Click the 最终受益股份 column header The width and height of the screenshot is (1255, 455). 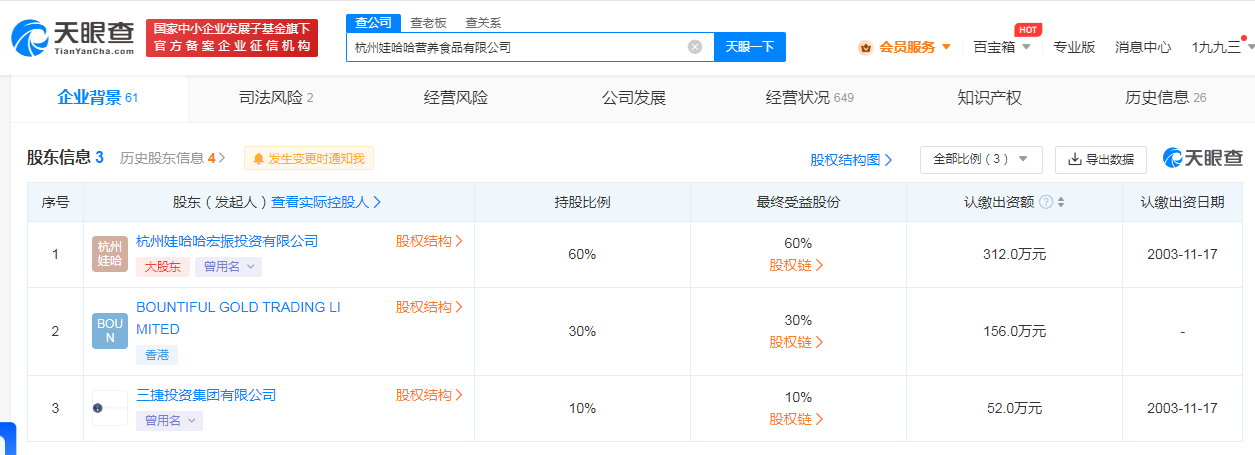coord(798,202)
